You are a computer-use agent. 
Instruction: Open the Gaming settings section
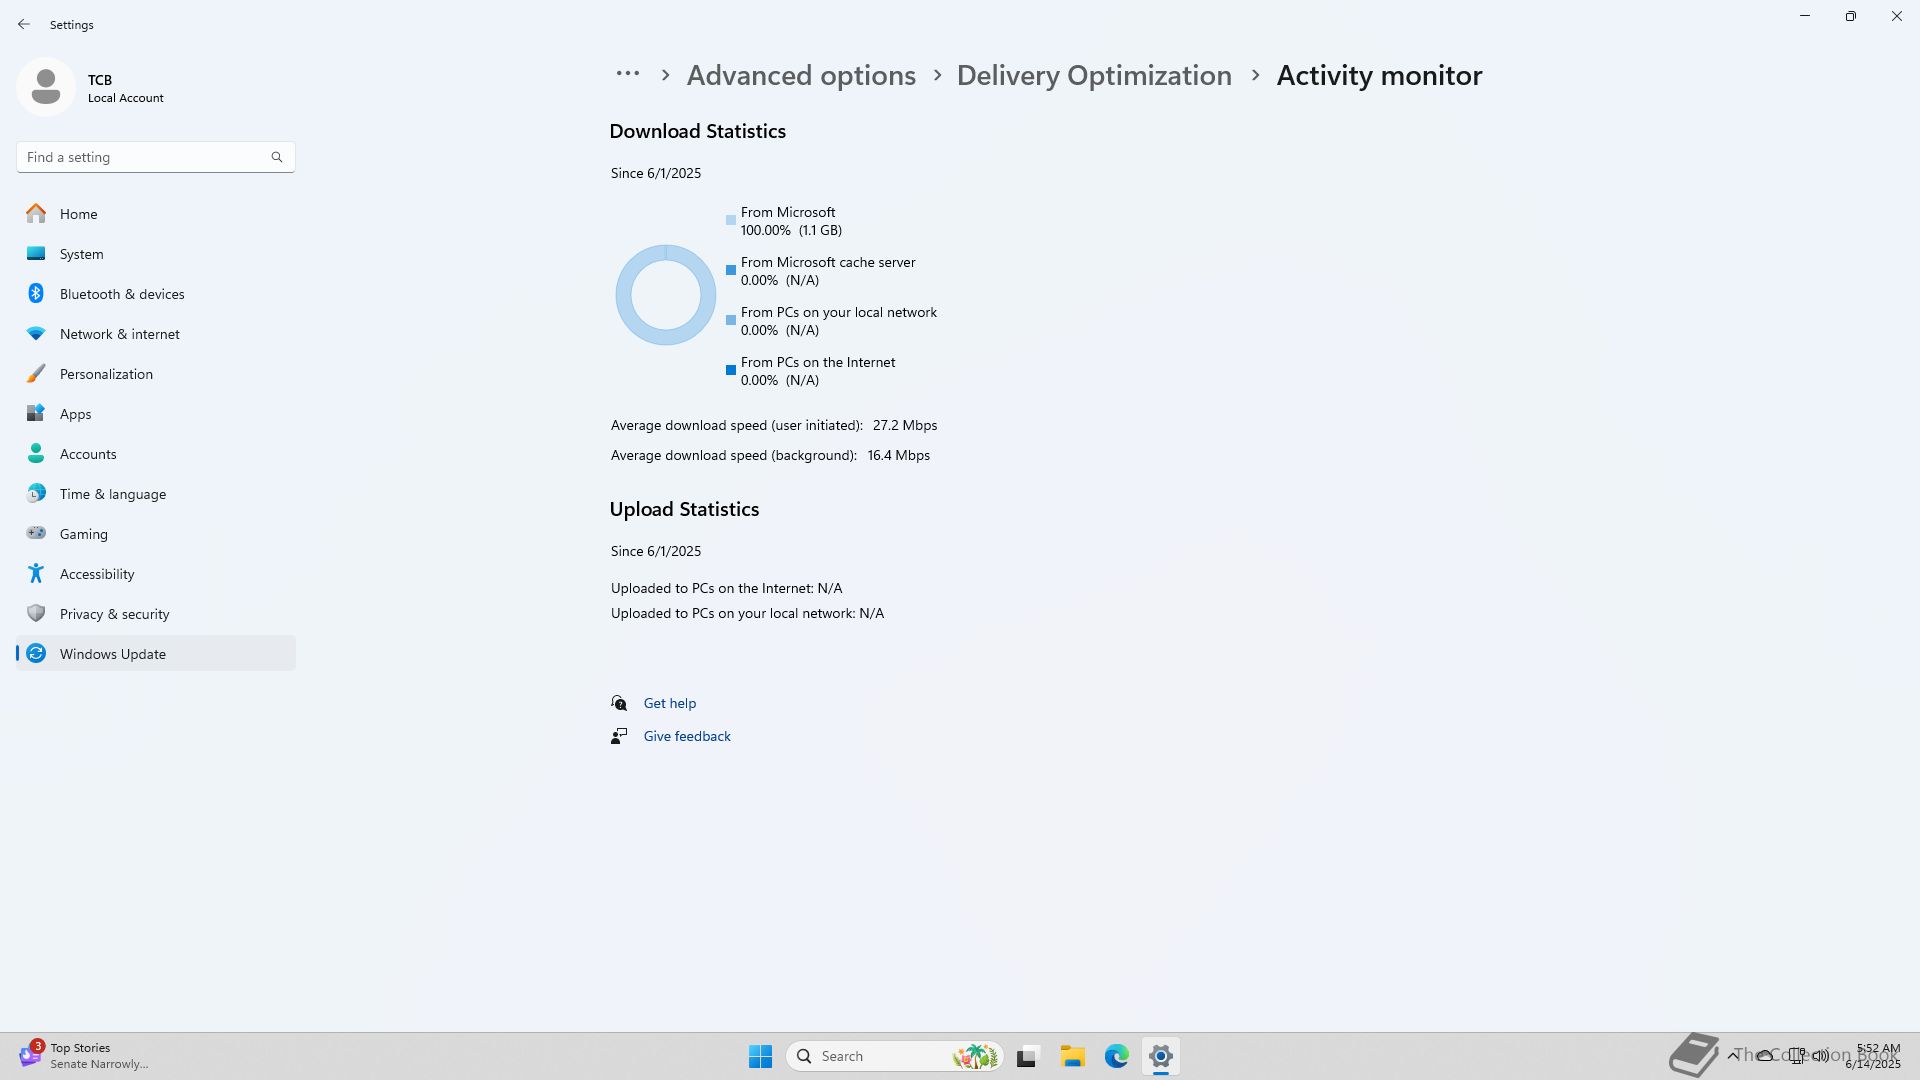pos(83,534)
